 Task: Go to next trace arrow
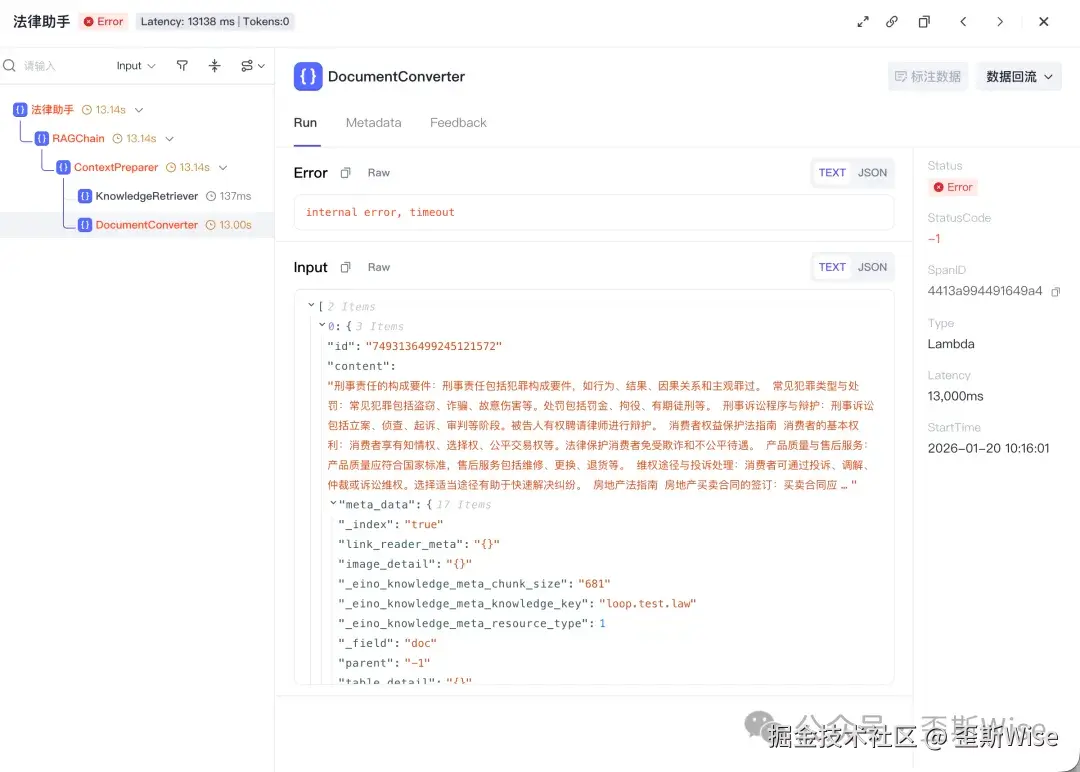999,22
